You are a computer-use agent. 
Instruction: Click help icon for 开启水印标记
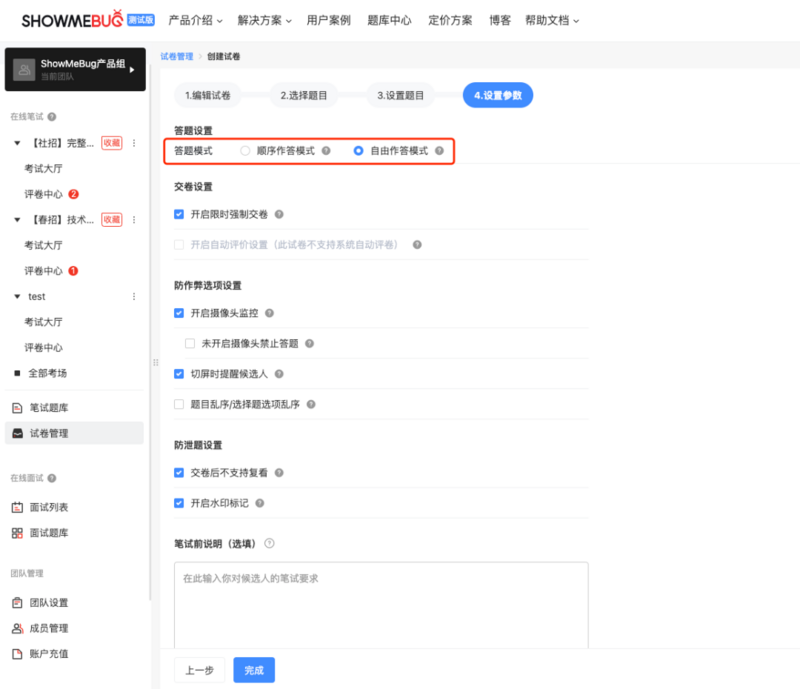(x=260, y=503)
